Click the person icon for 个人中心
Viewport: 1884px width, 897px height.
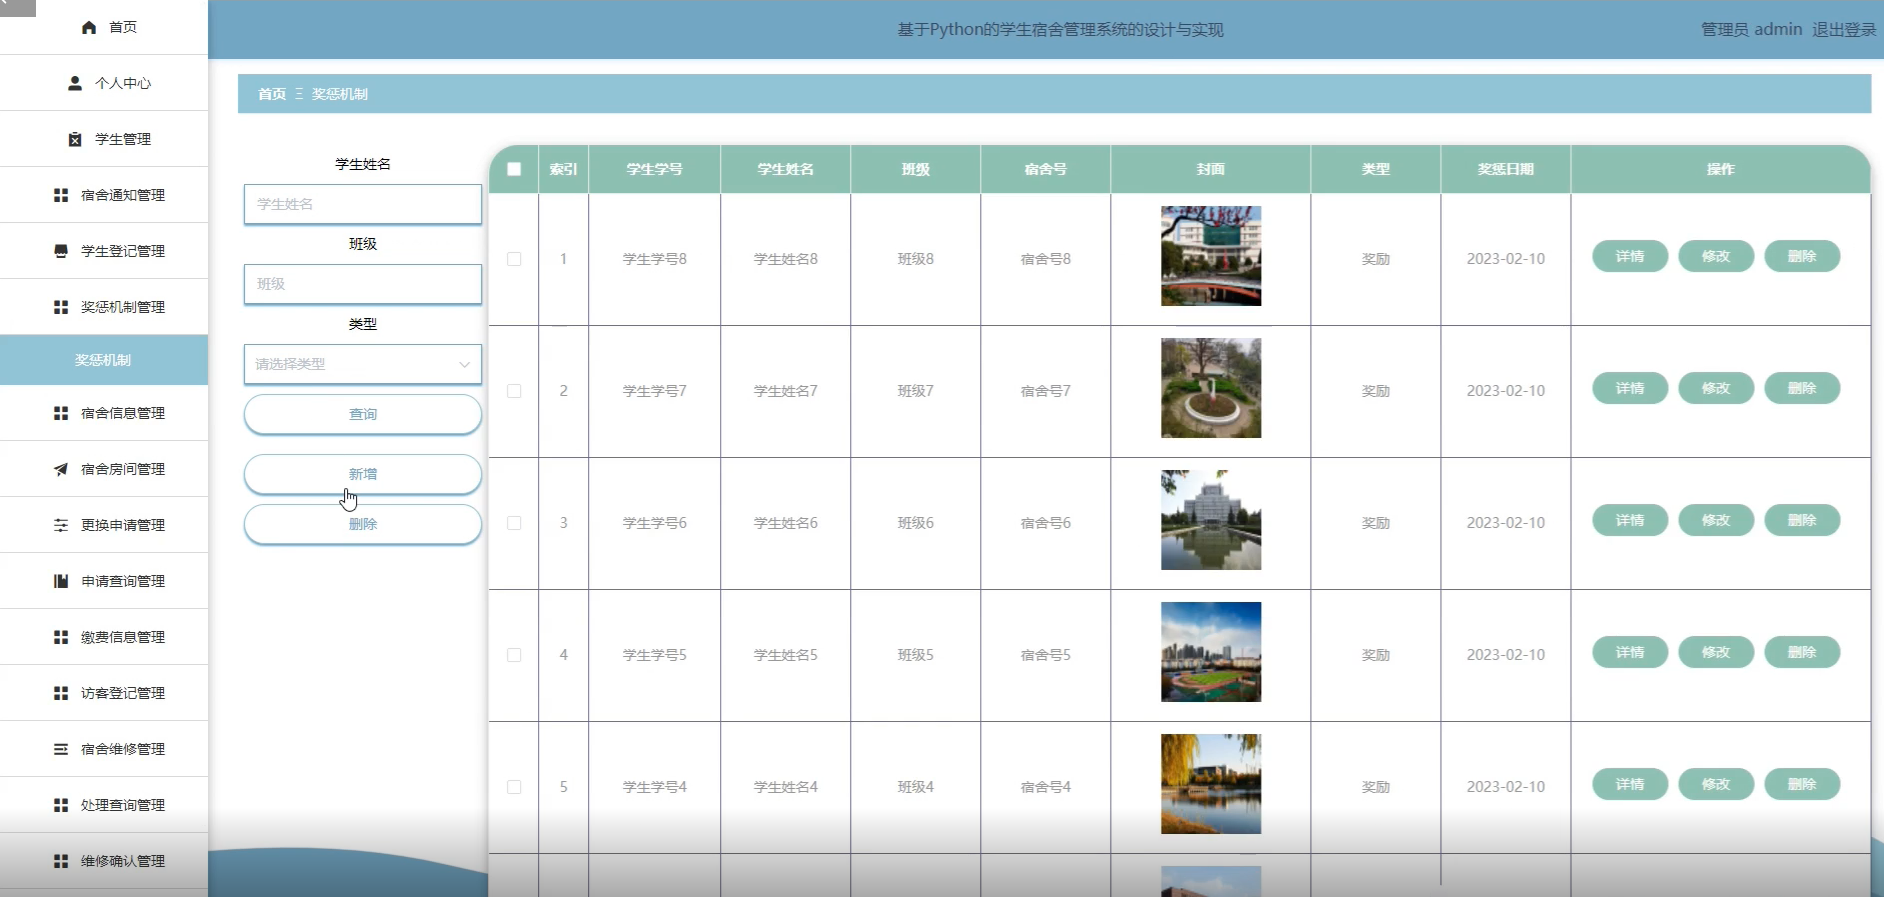point(75,83)
